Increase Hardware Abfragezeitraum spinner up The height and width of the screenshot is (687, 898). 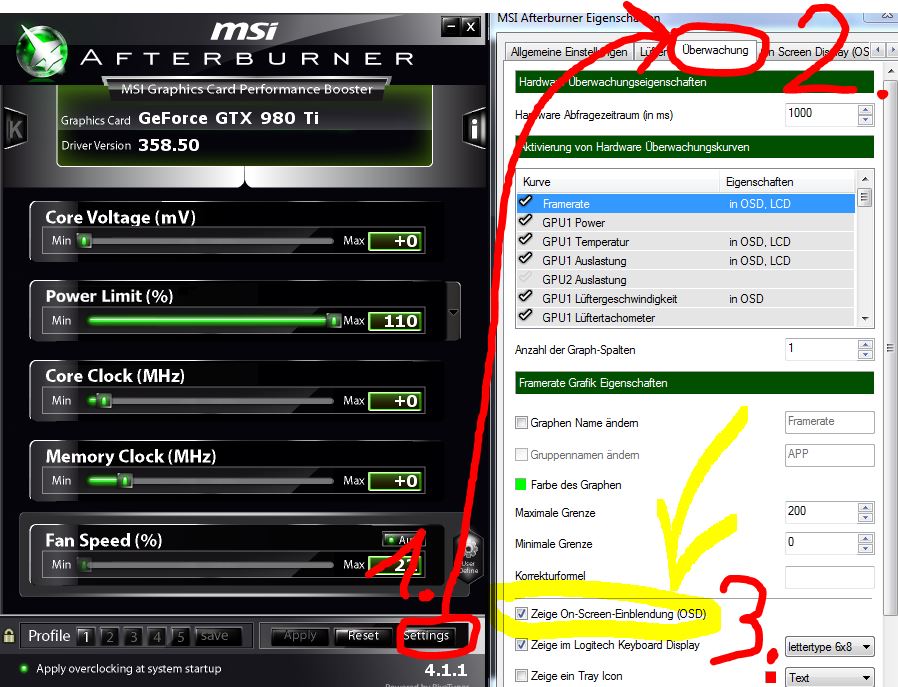865,109
